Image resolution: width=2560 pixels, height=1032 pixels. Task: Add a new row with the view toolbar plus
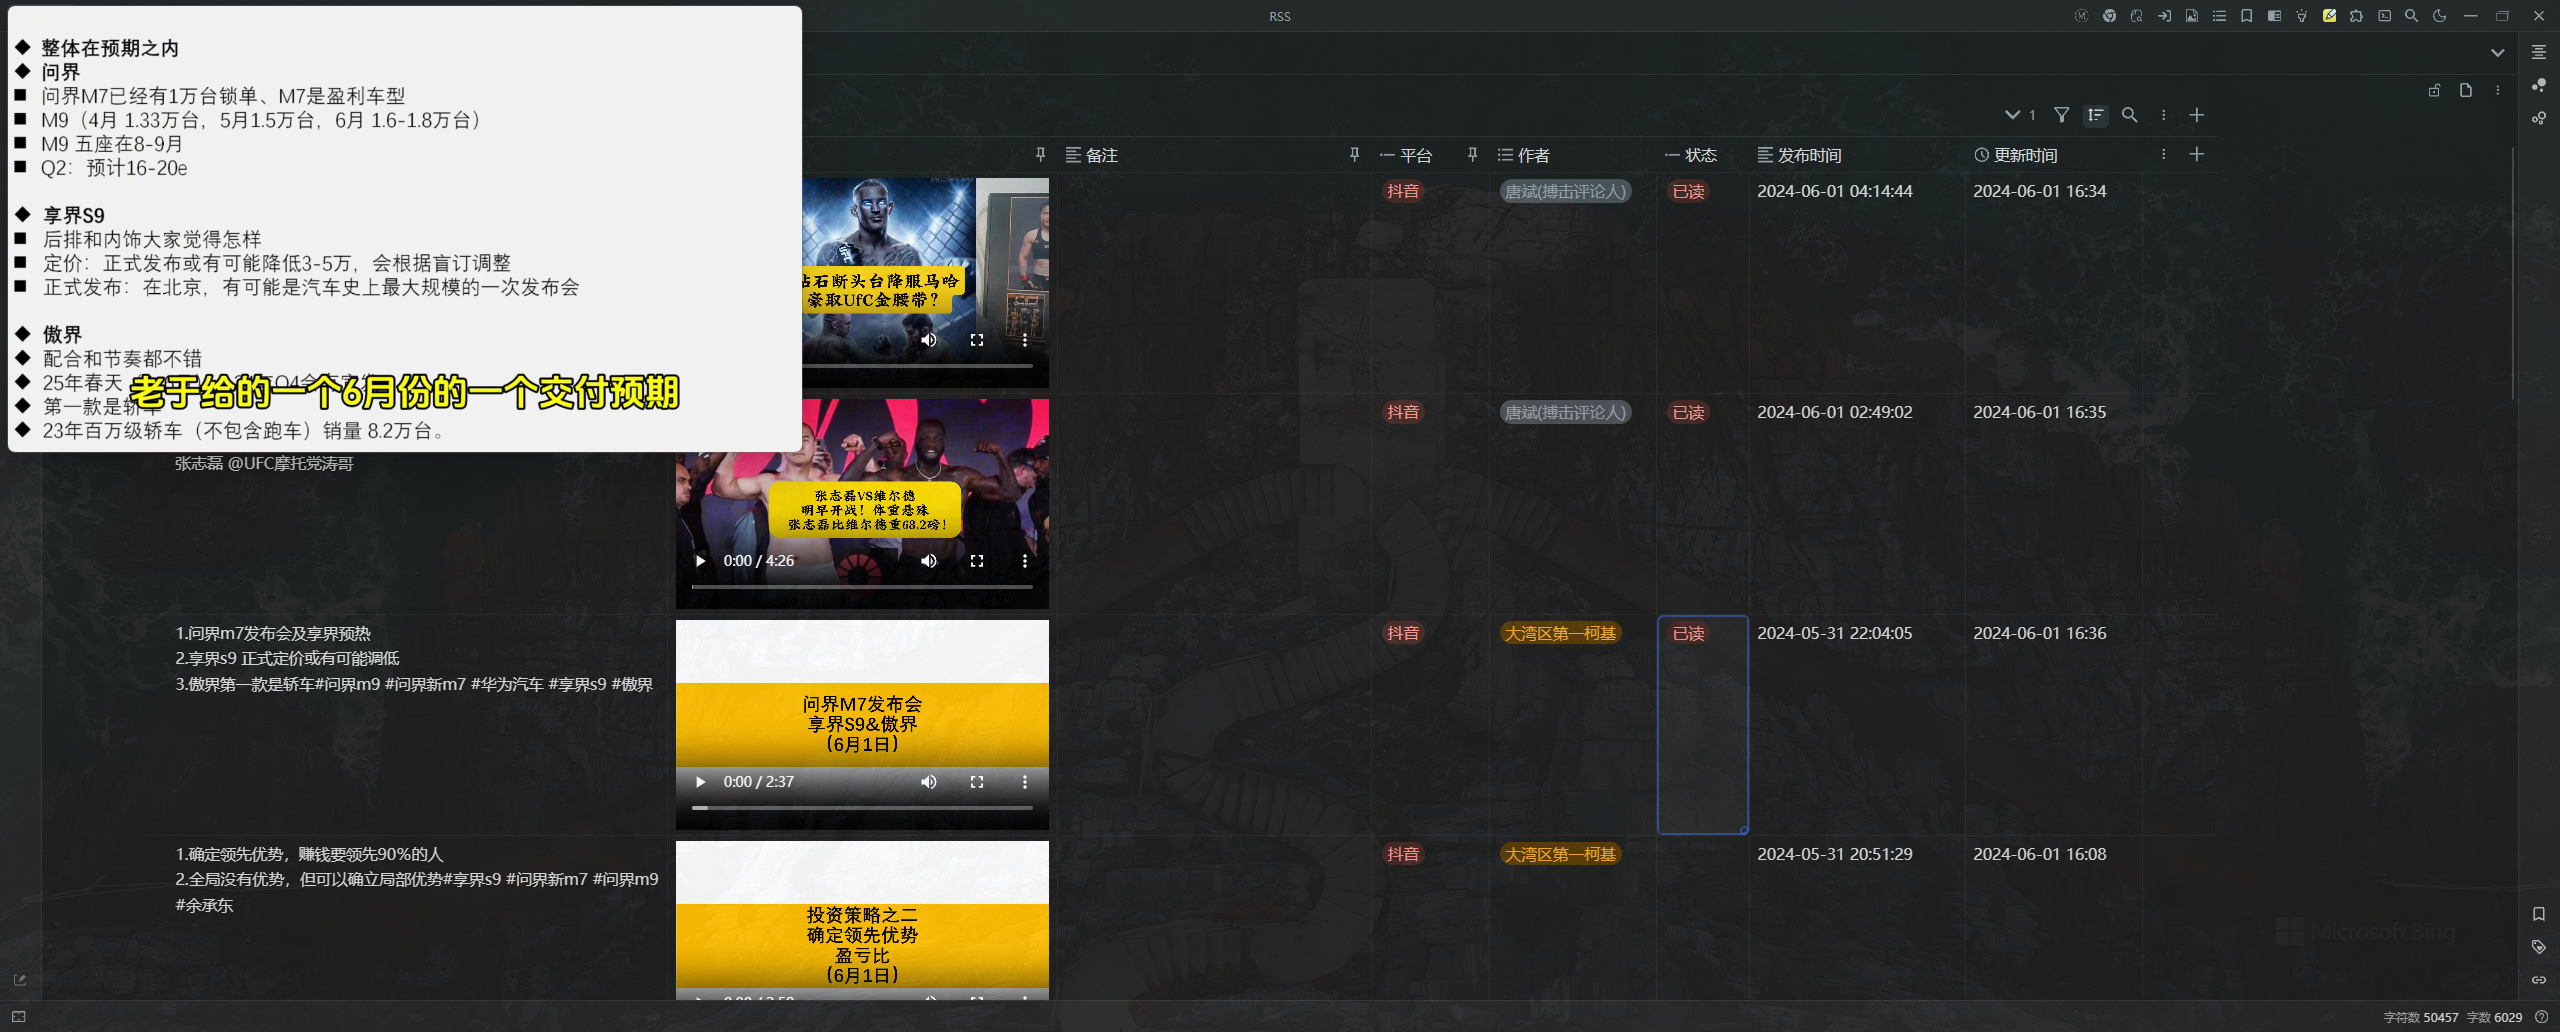(2197, 115)
